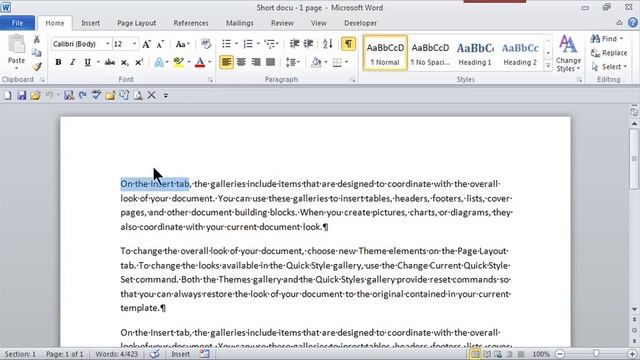Click the Clear Formatting icon

pyautogui.click(x=206, y=44)
